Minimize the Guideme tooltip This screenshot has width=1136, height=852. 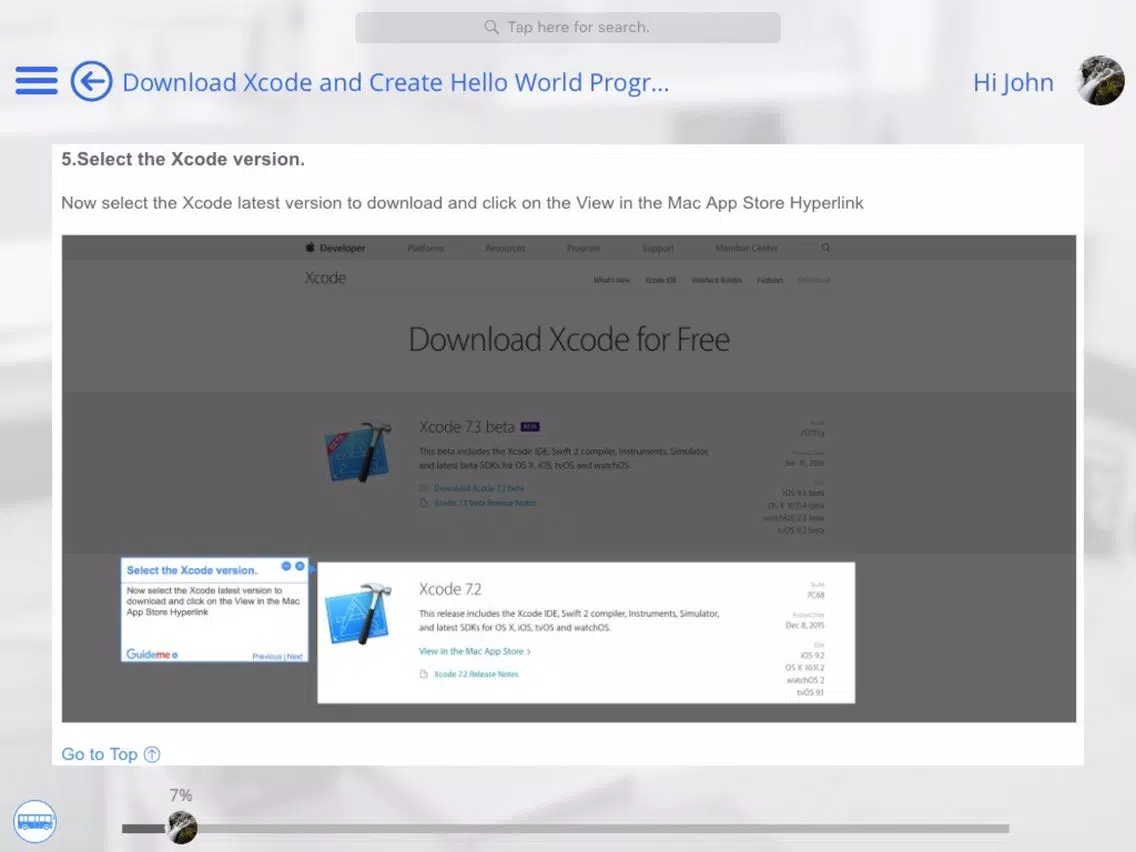[286, 566]
